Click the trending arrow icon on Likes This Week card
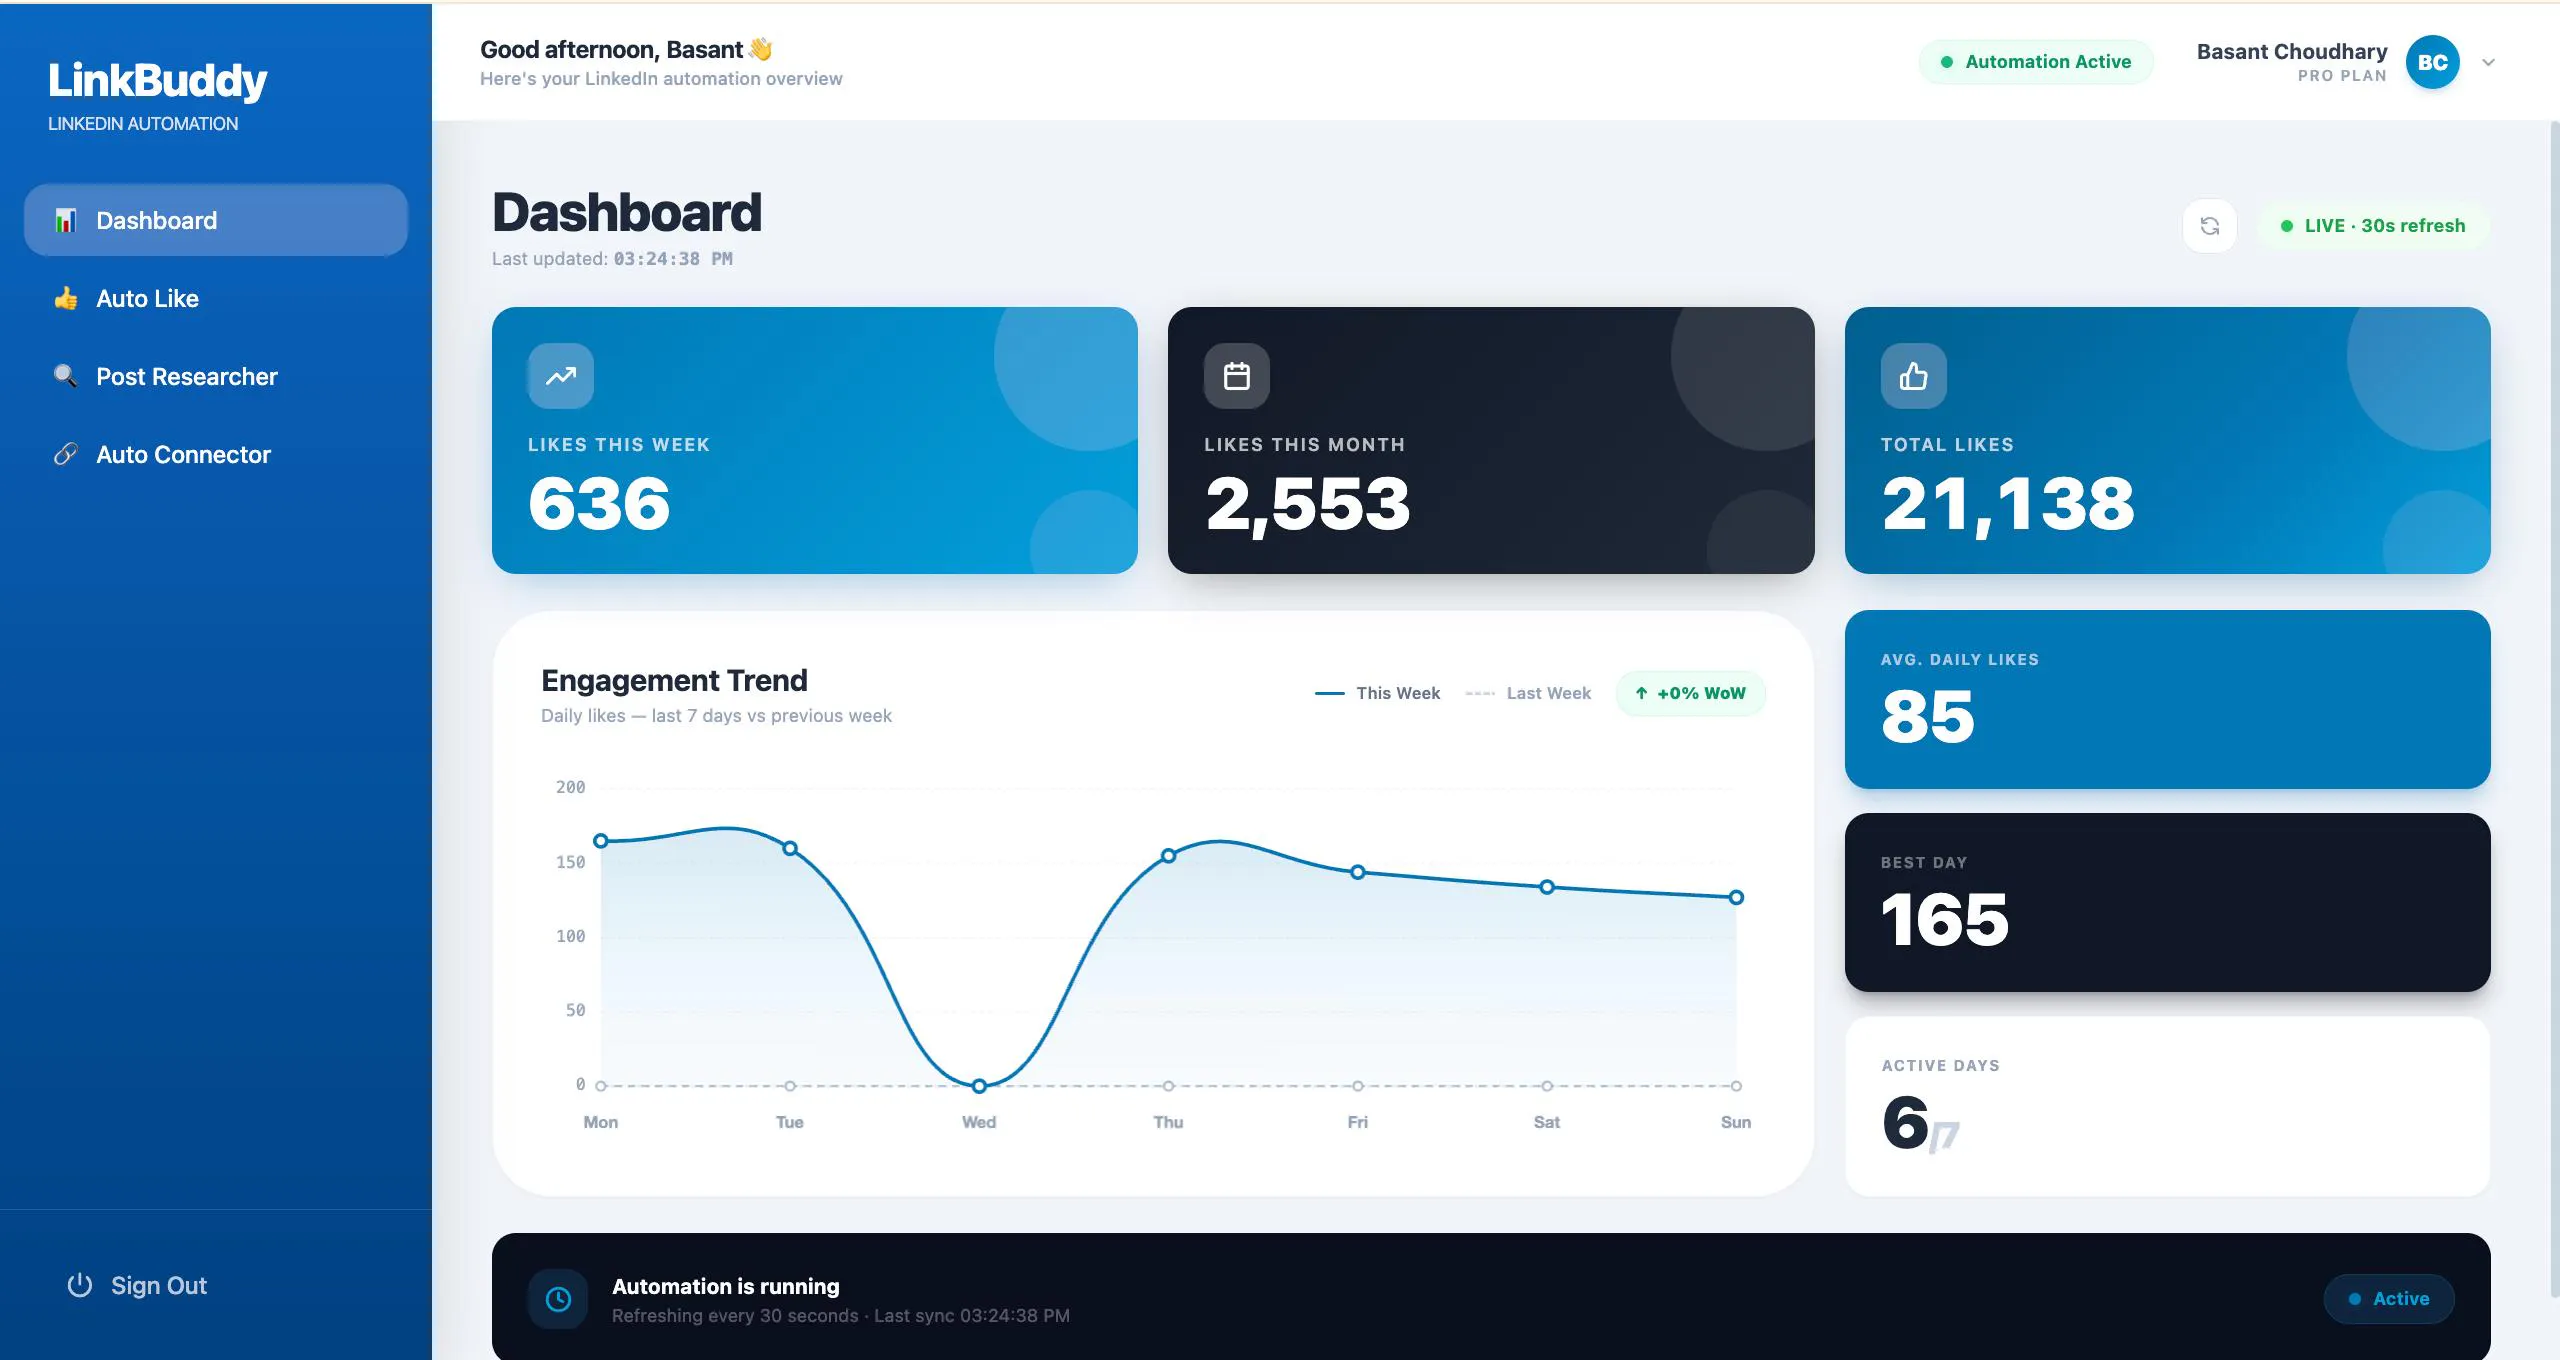Image resolution: width=2560 pixels, height=1360 pixels. tap(560, 376)
